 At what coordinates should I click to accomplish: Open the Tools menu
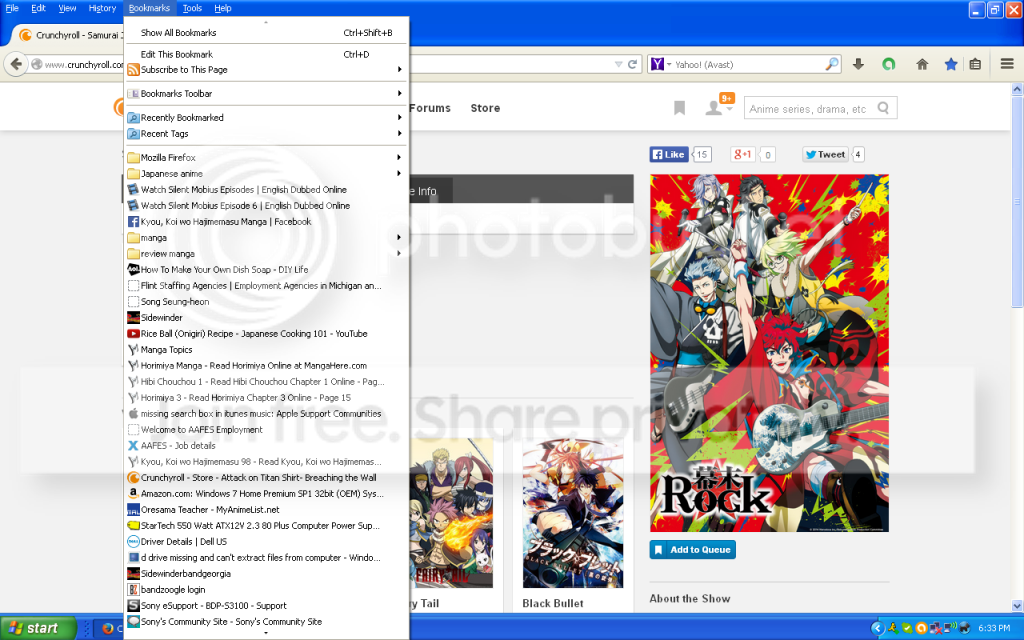click(x=192, y=8)
